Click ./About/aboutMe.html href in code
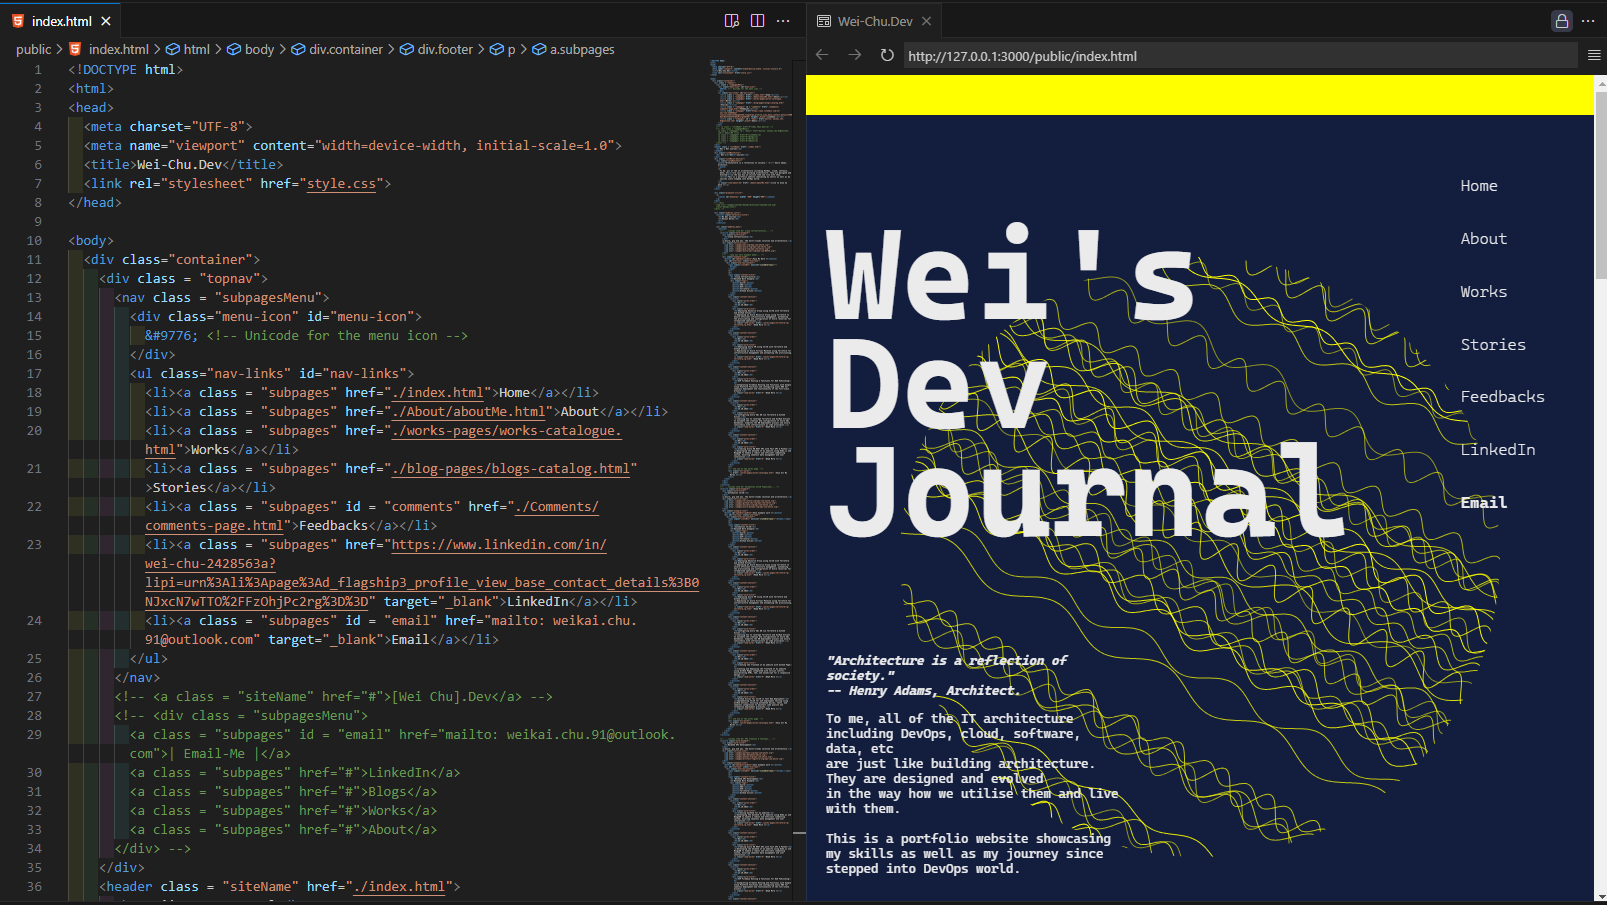The image size is (1607, 905). [468, 412]
